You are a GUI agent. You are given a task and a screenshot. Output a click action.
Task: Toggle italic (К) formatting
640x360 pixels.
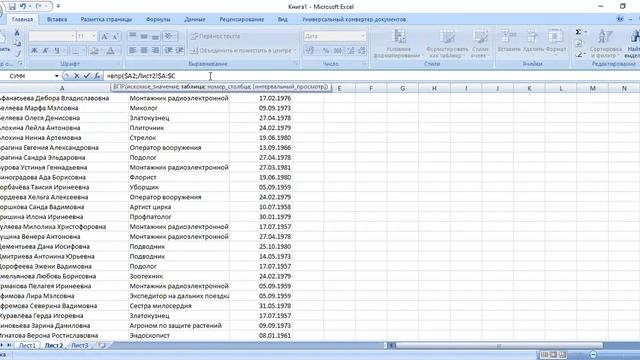click(46, 51)
